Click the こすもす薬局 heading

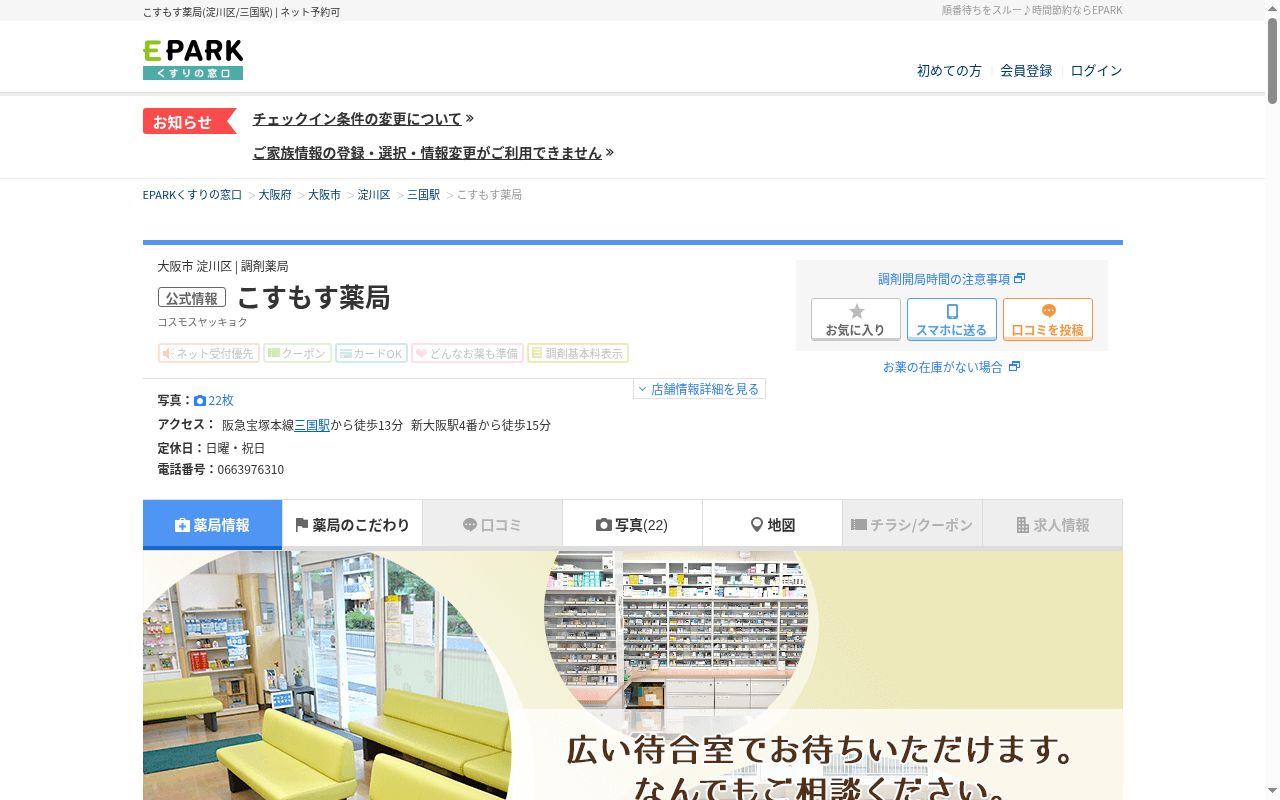click(313, 298)
